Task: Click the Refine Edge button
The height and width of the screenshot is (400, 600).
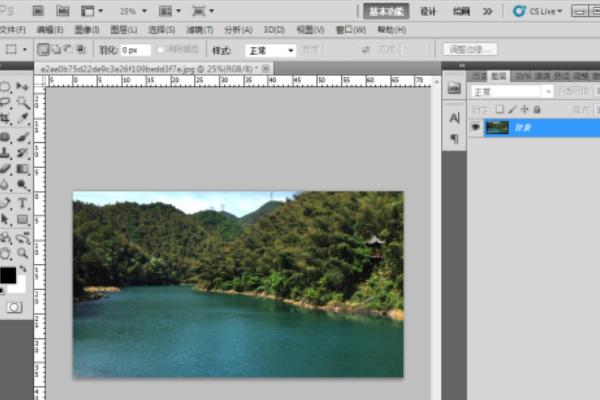Action: (468, 49)
